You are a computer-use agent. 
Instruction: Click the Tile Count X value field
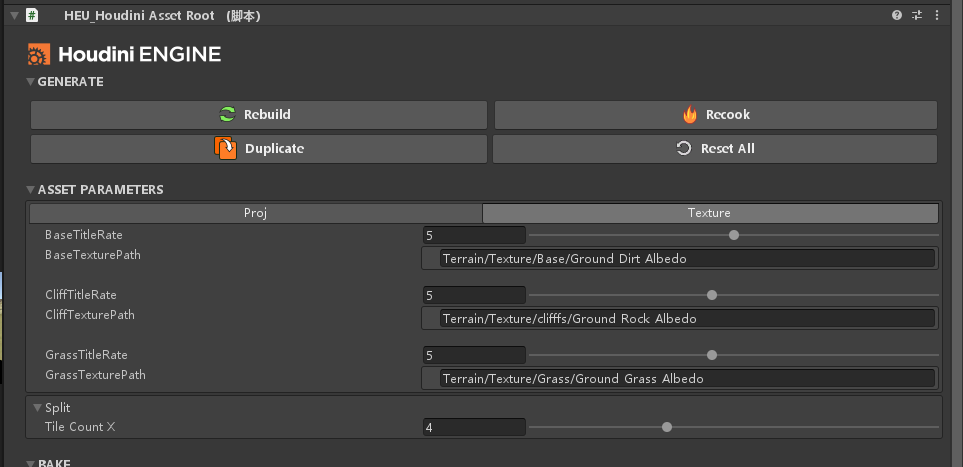click(x=474, y=427)
